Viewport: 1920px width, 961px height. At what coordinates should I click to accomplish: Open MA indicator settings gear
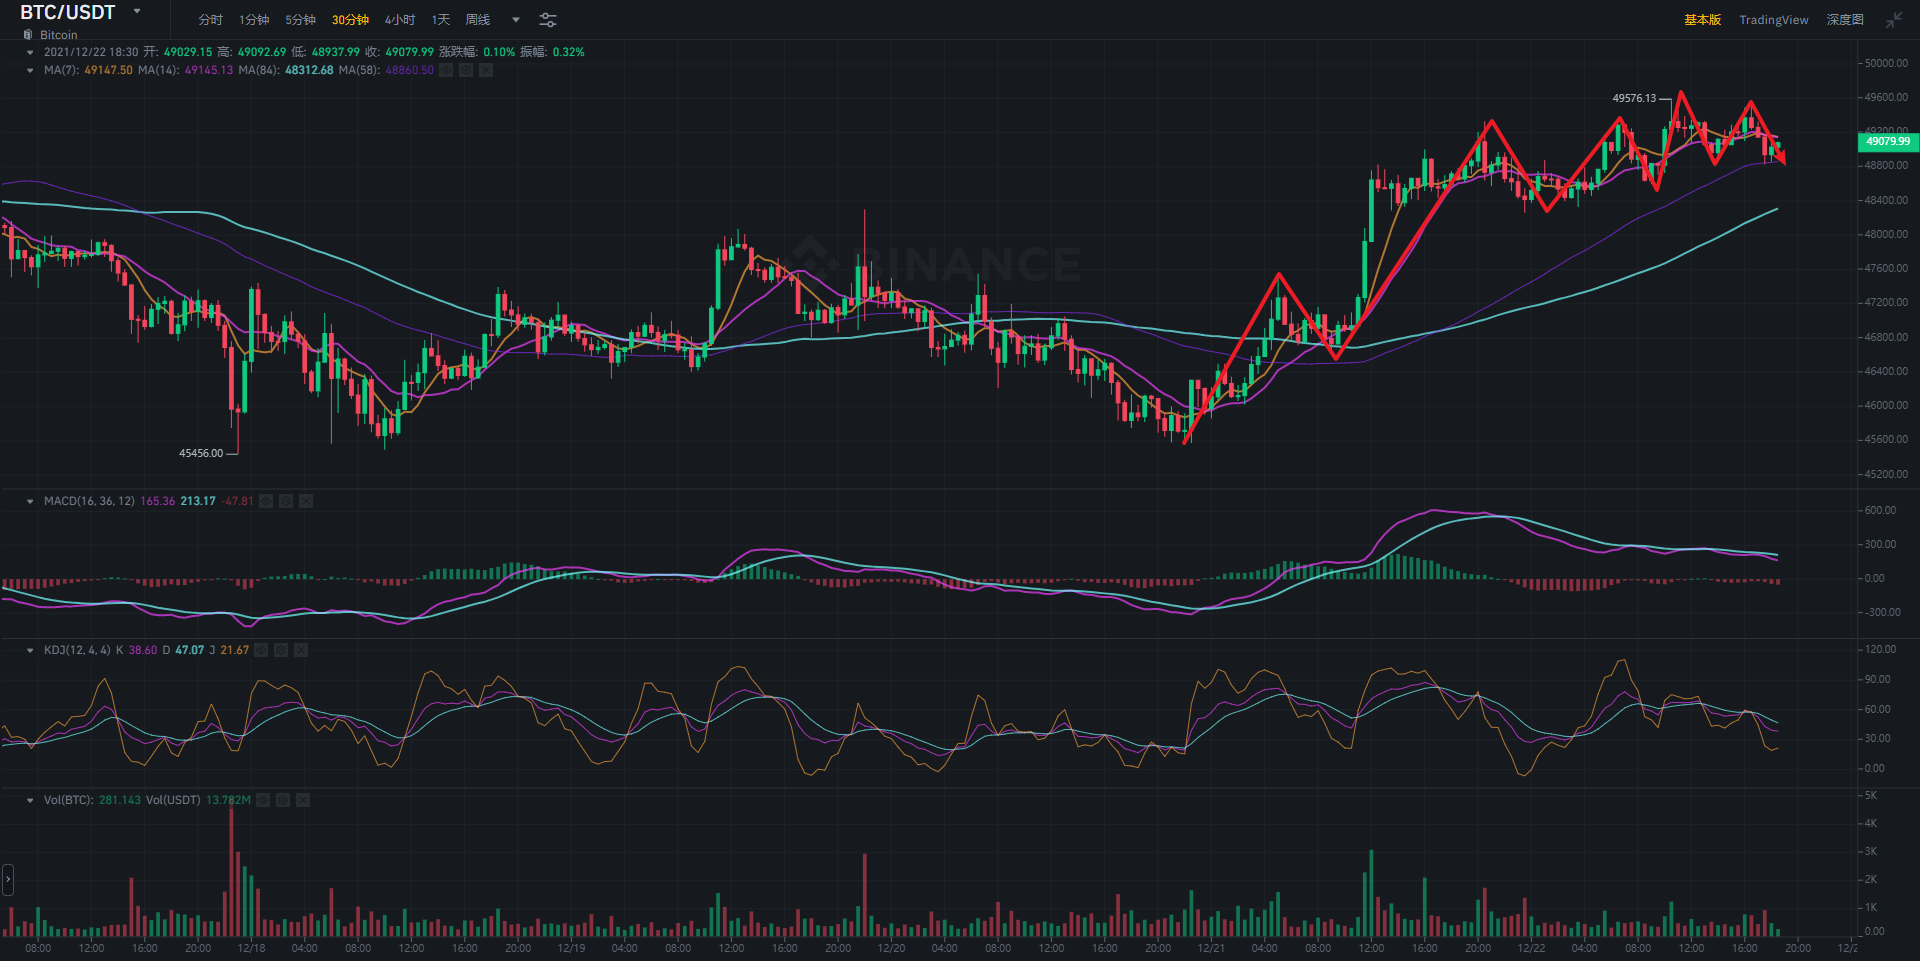466,70
